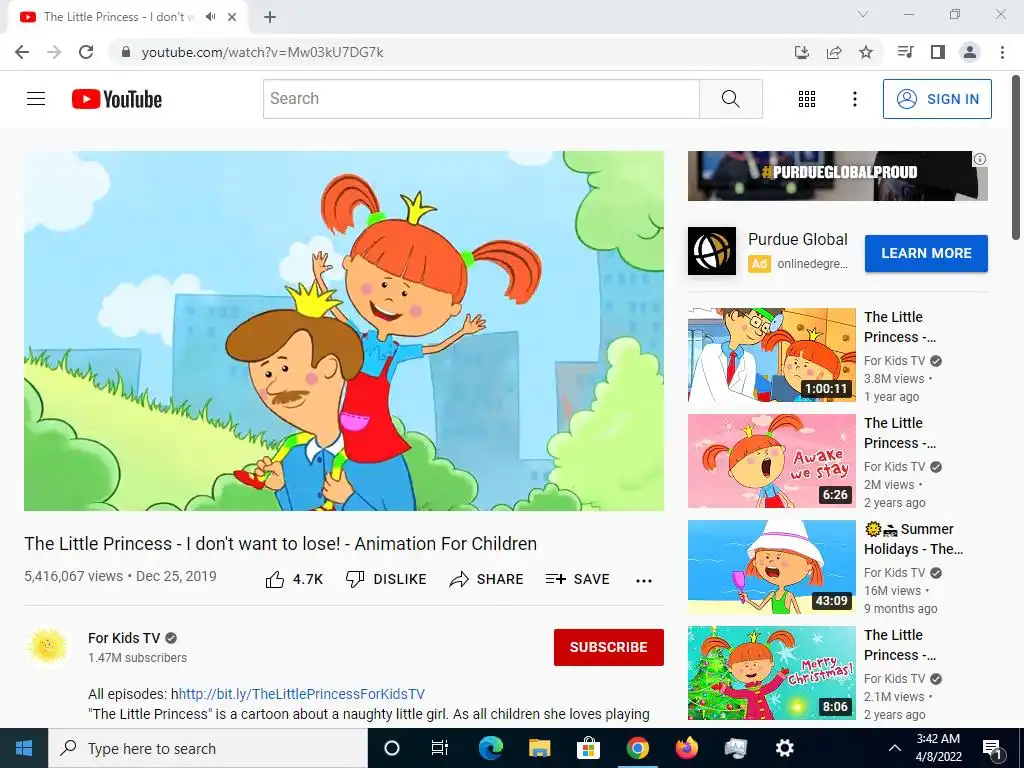Open 1:00:11 Little Princess doctor video thumbnail
Screen dimensions: 1024x768
coord(771,355)
